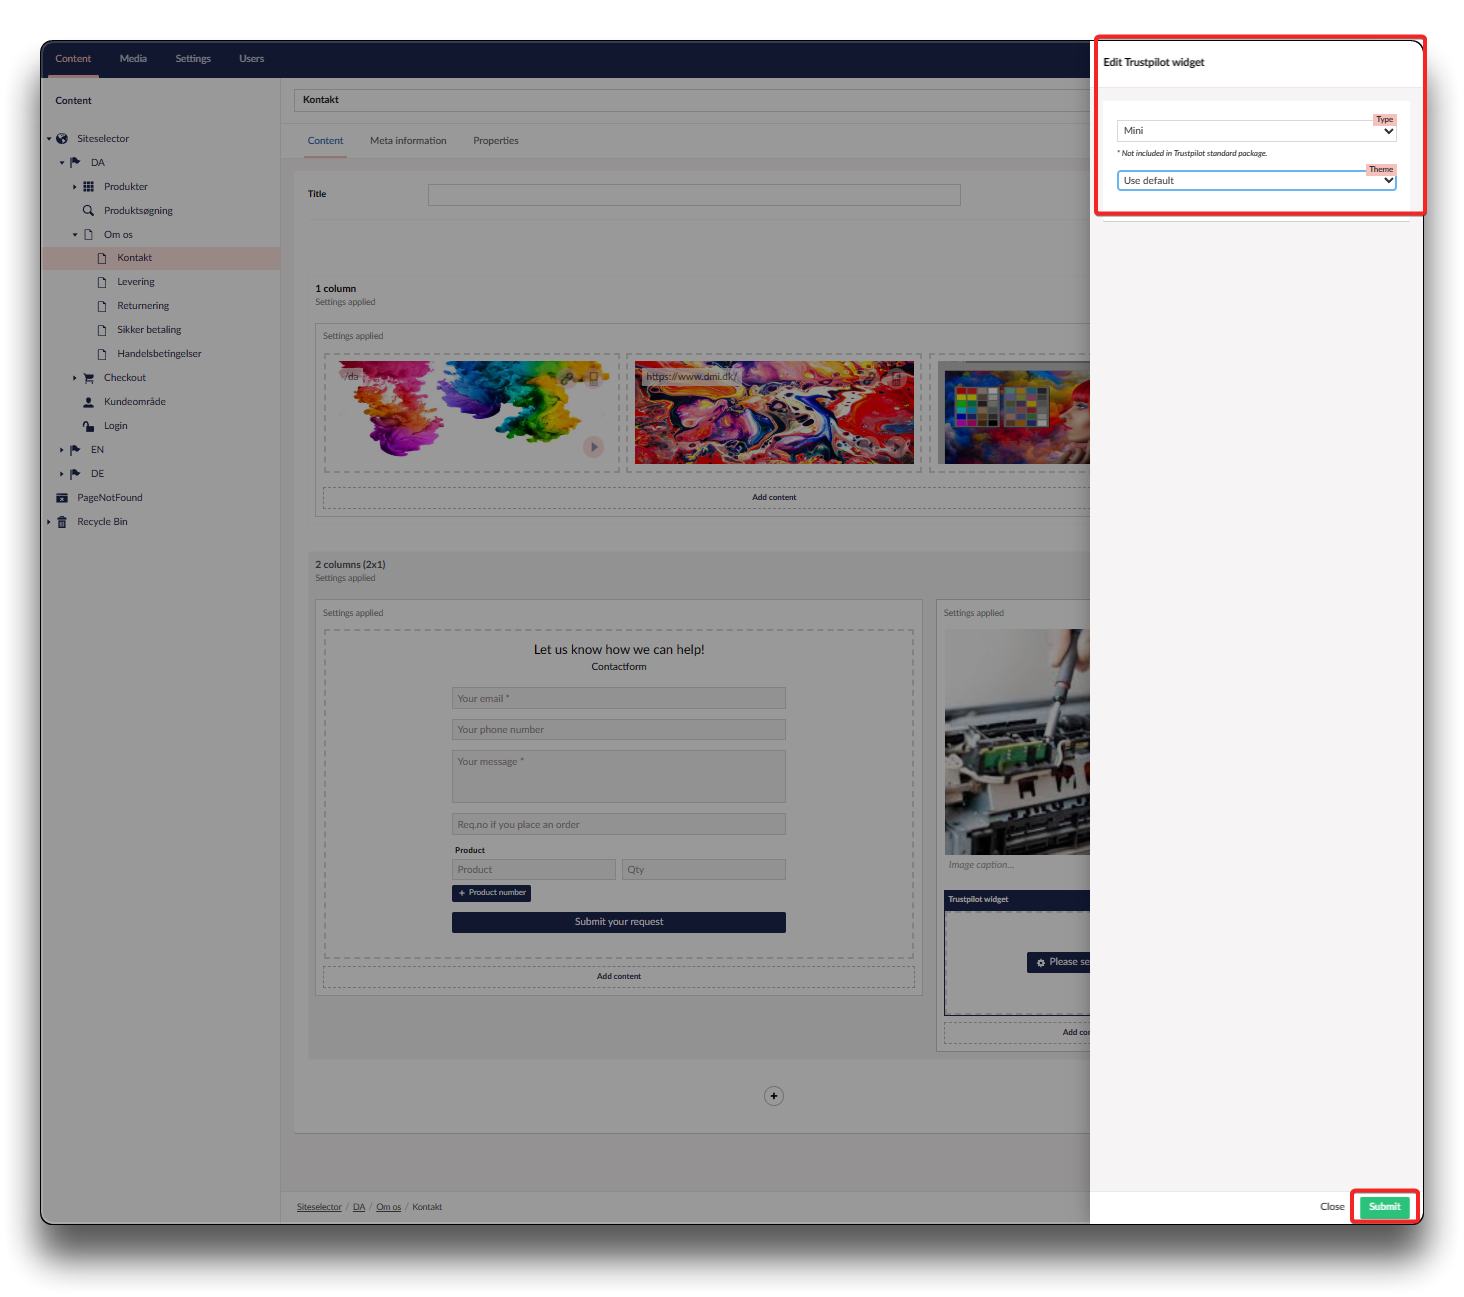This screenshot has height=1297, width=1464.
Task: Click the Kundeområde user icon
Action: point(88,402)
